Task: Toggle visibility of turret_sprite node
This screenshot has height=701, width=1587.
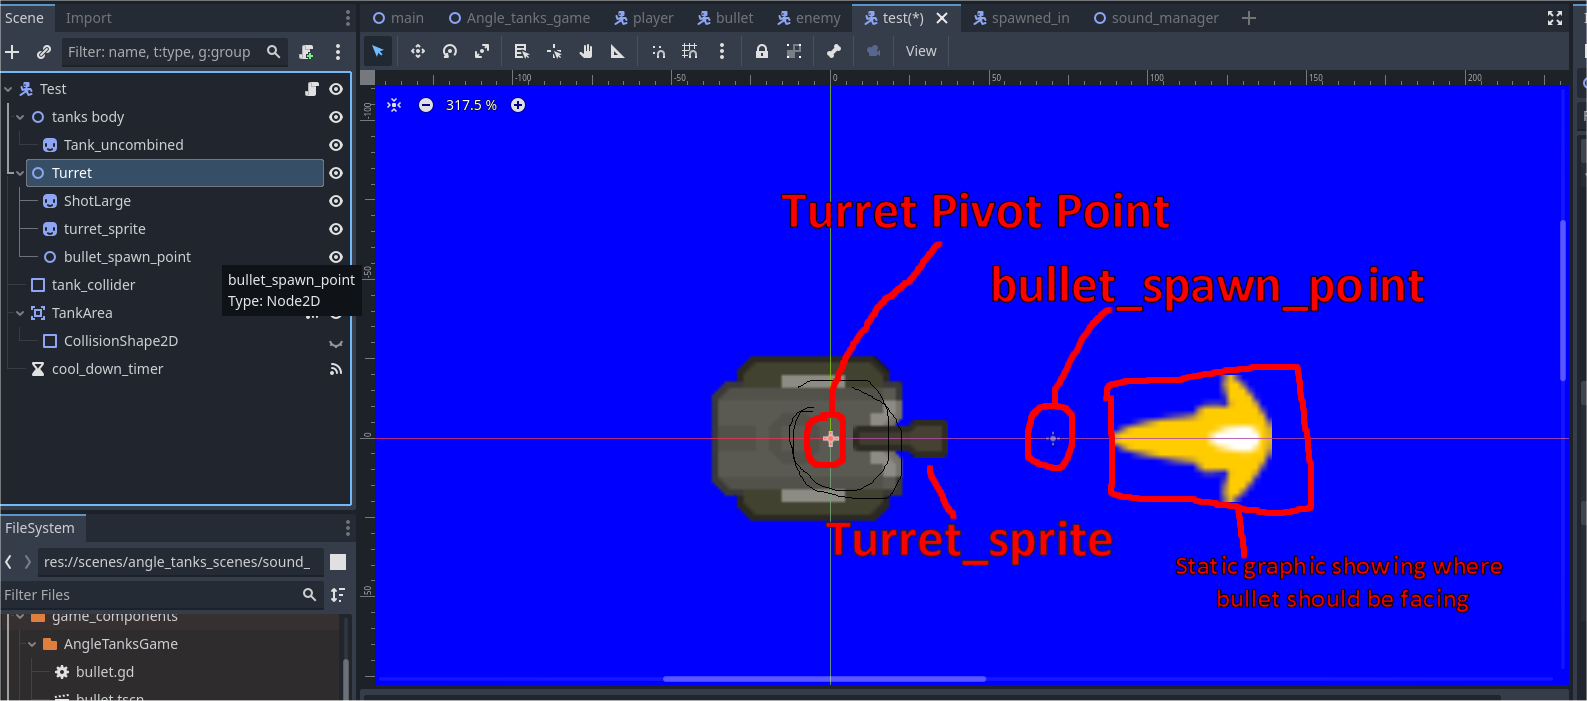Action: pyautogui.click(x=336, y=229)
